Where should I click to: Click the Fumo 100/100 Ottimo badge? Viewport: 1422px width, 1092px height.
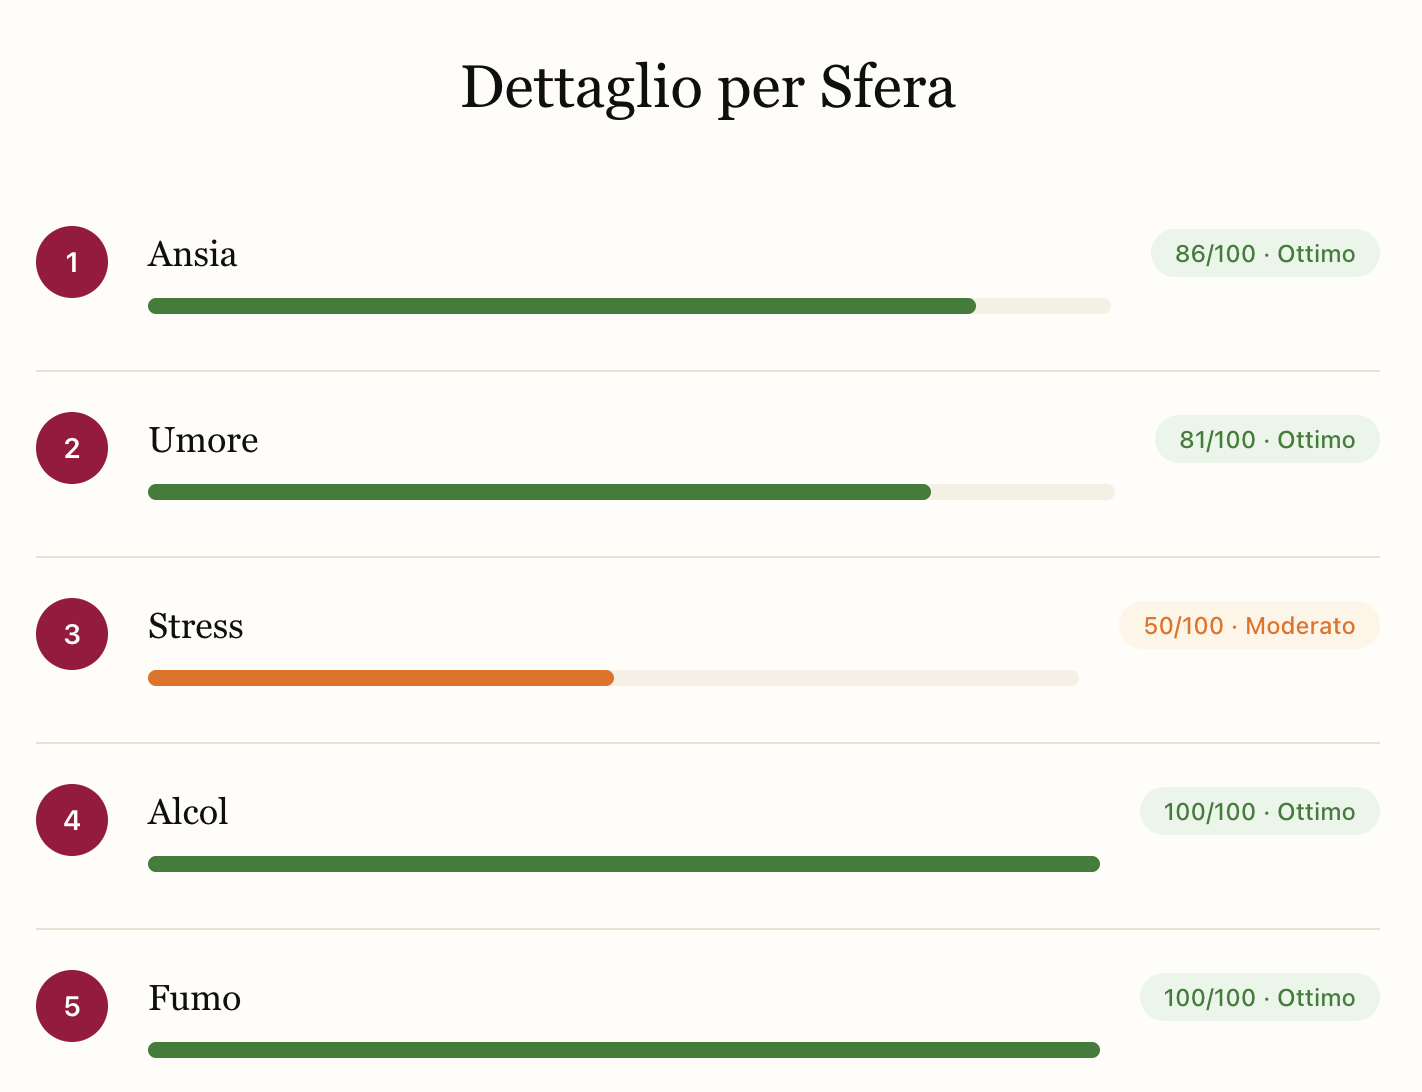1259,998
